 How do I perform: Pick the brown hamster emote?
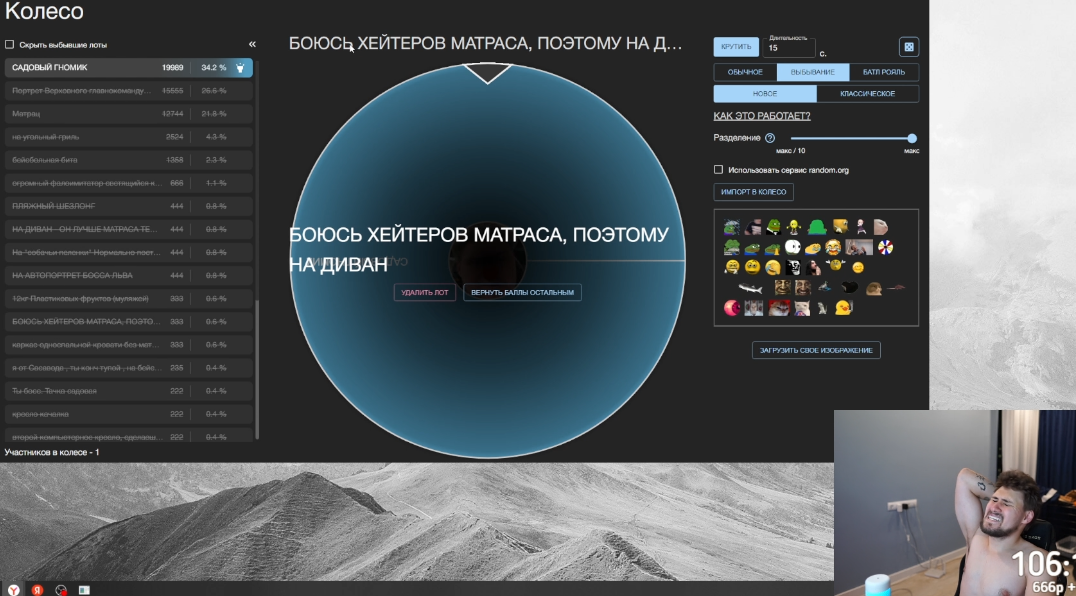874,289
